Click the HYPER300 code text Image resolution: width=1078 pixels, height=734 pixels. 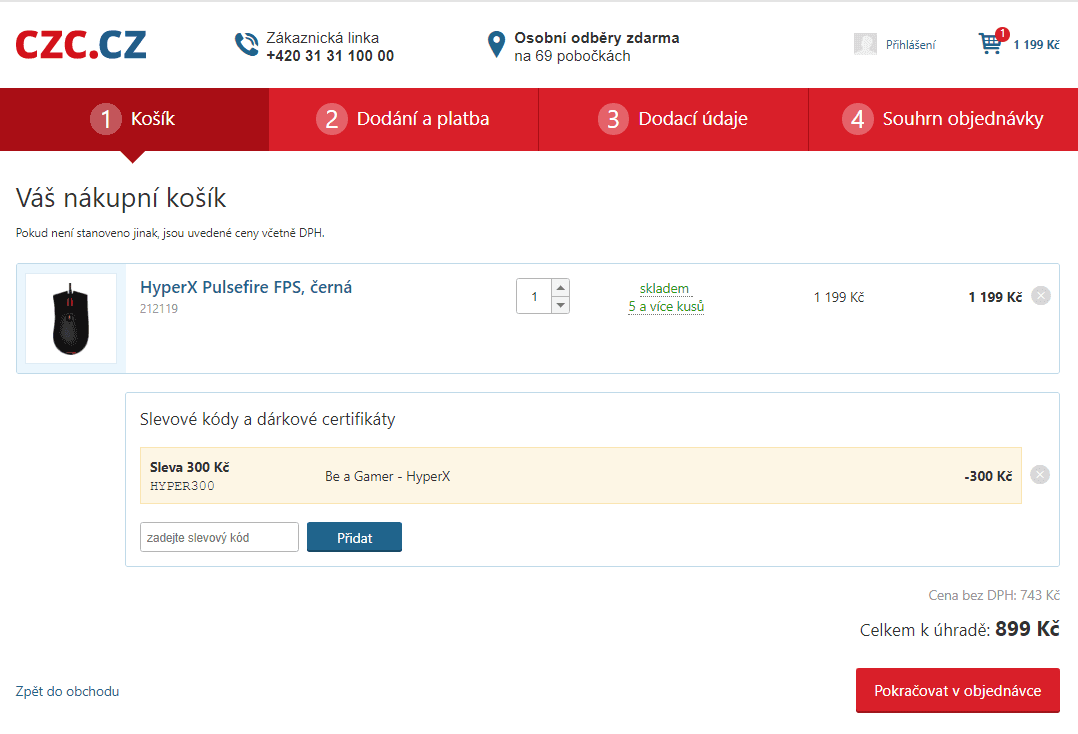point(182,486)
